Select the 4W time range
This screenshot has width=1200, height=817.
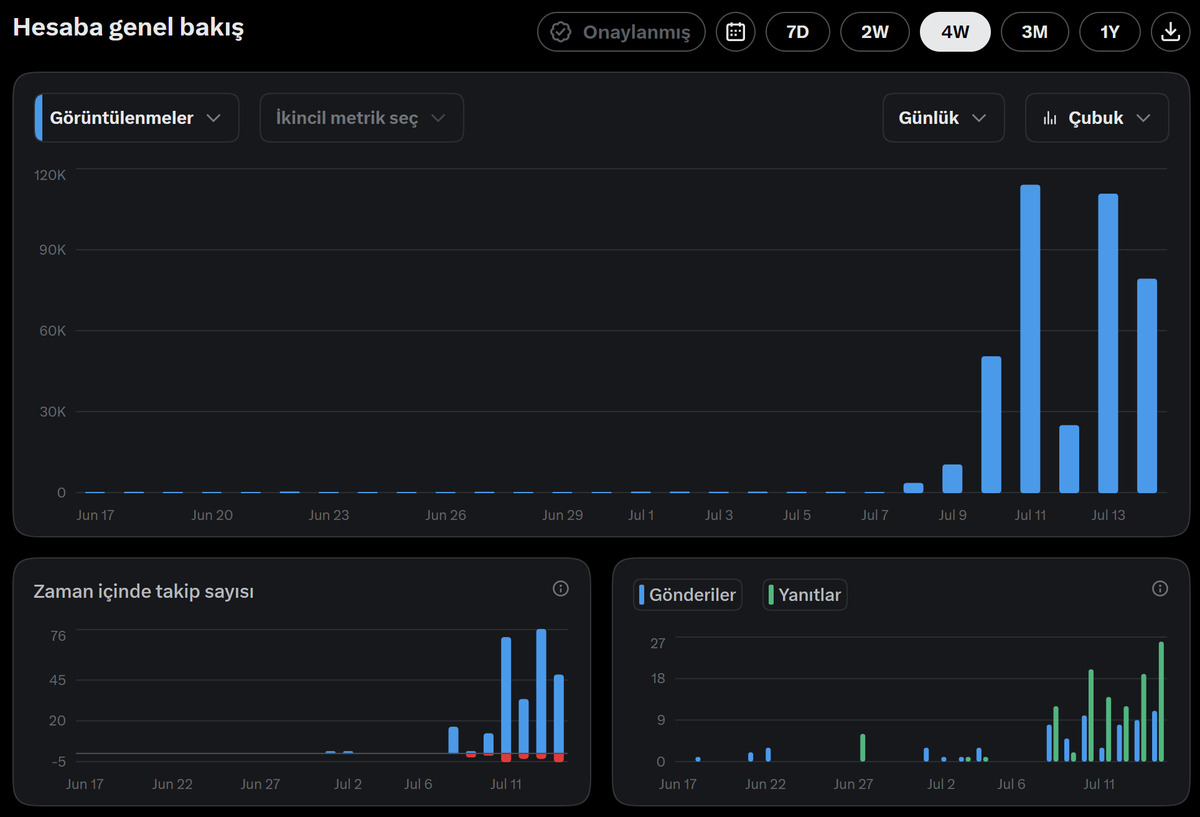point(955,32)
